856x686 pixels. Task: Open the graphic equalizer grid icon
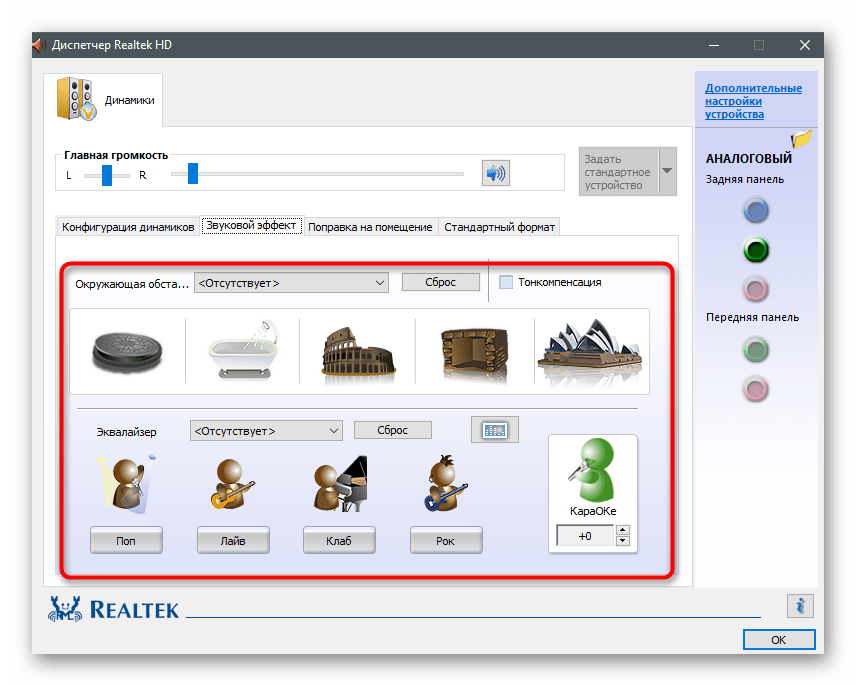pos(495,430)
